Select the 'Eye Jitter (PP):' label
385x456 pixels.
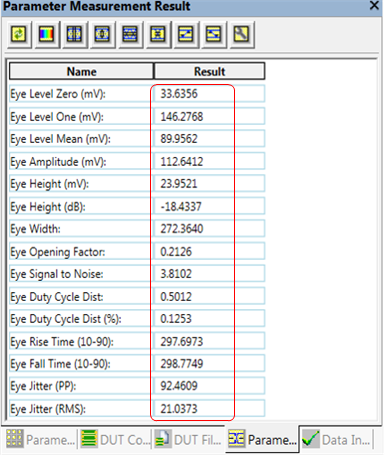pyautogui.click(x=43, y=386)
